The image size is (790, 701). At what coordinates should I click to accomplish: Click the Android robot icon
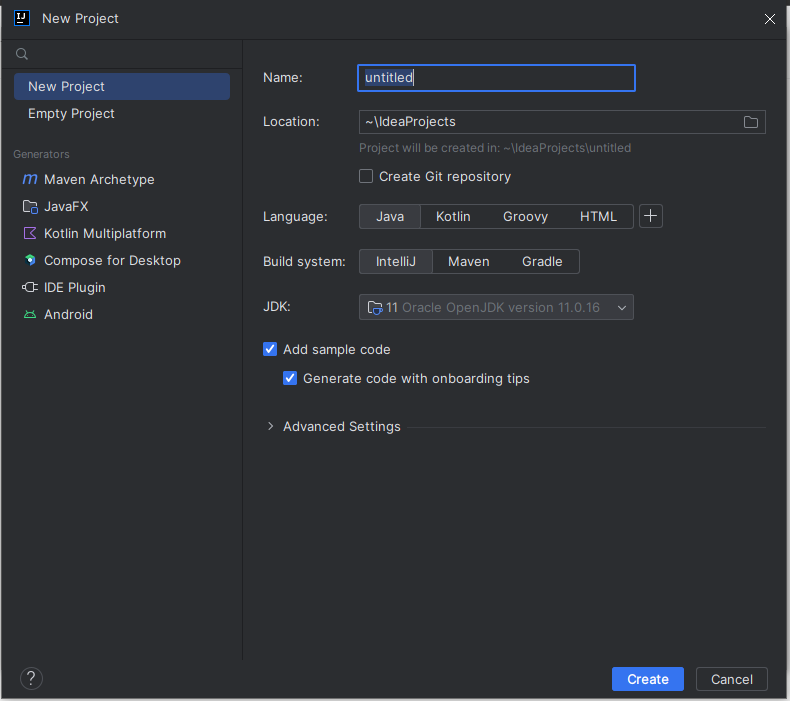(30, 314)
